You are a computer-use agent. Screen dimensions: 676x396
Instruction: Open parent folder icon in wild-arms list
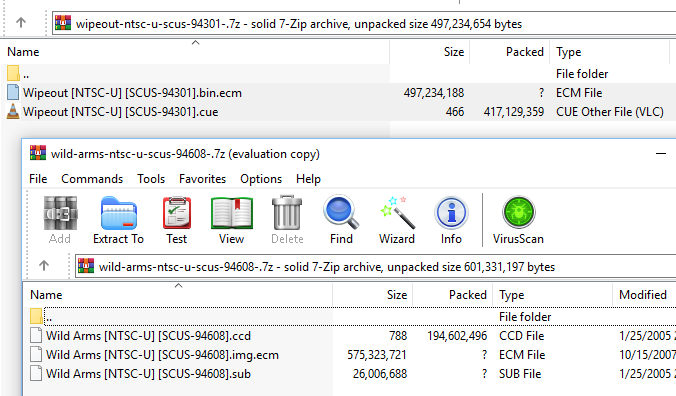(x=37, y=316)
